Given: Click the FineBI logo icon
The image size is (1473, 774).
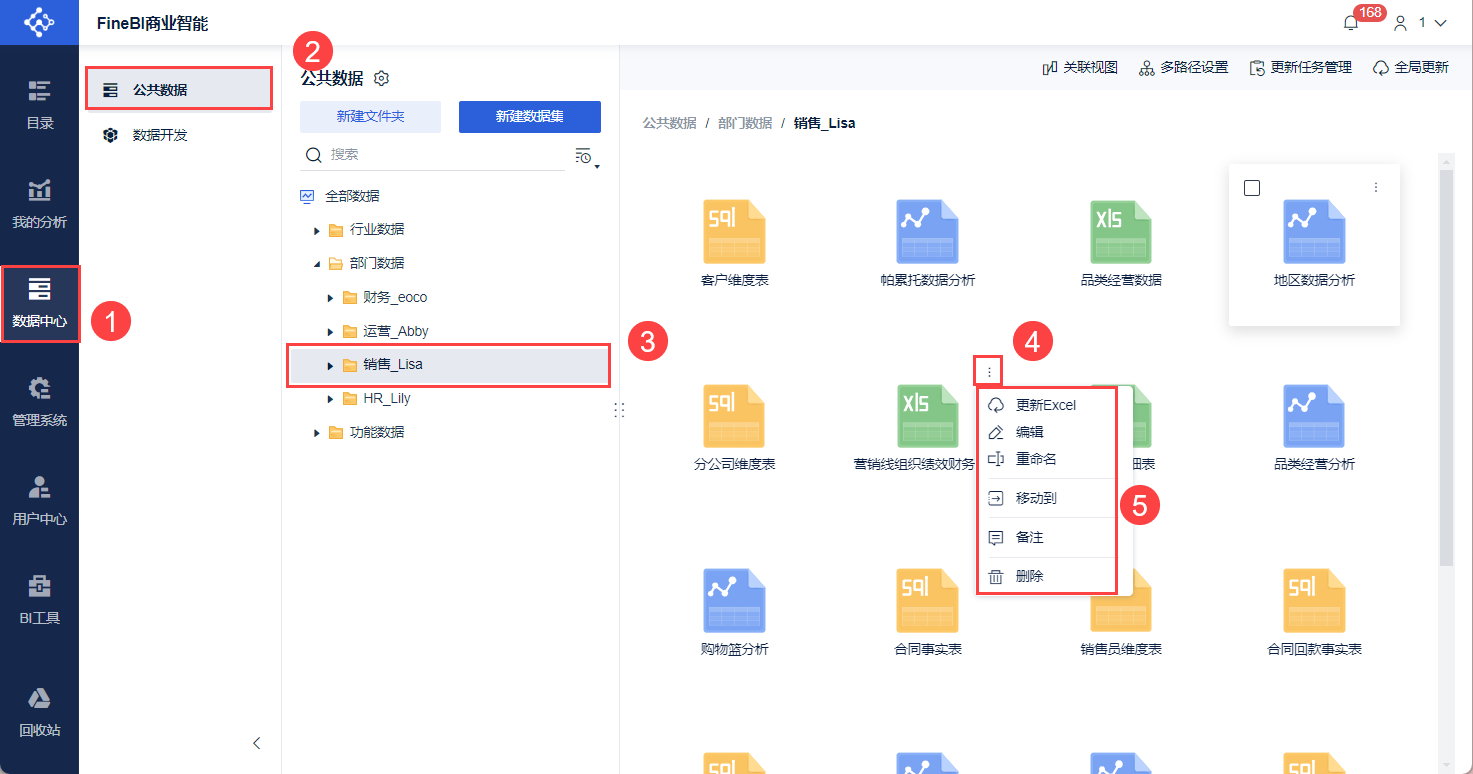Looking at the screenshot, I should (39, 22).
